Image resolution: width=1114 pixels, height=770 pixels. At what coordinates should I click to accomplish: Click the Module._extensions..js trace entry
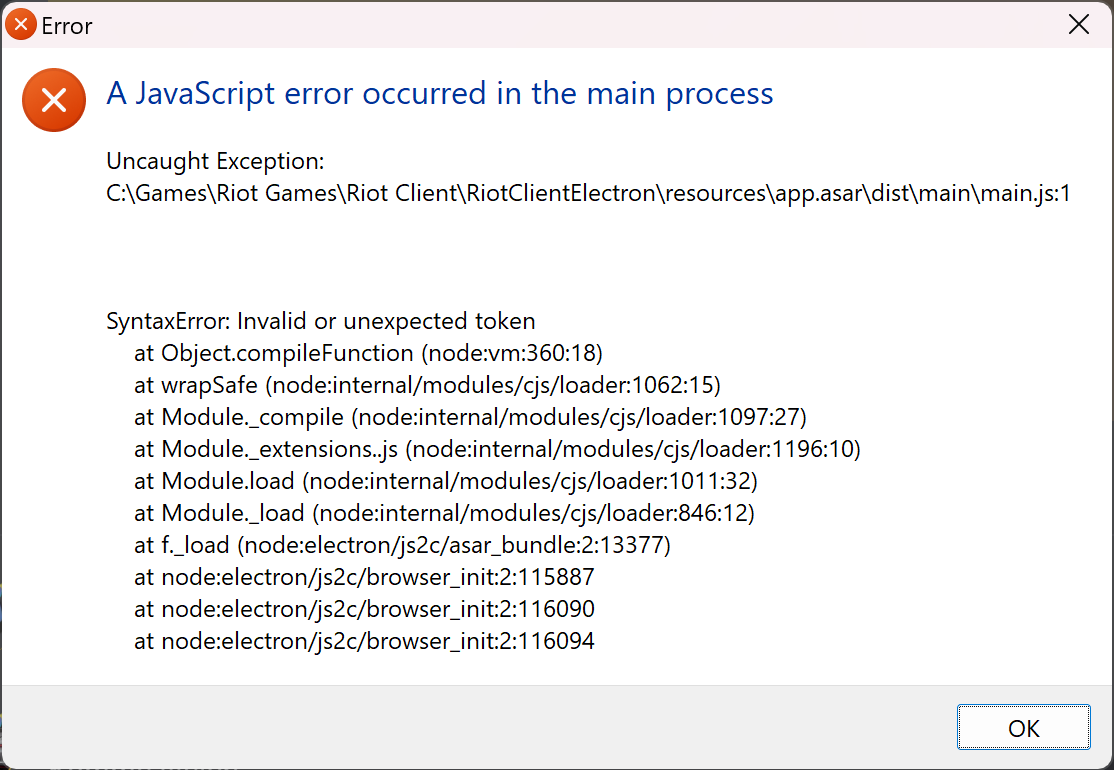click(497, 449)
